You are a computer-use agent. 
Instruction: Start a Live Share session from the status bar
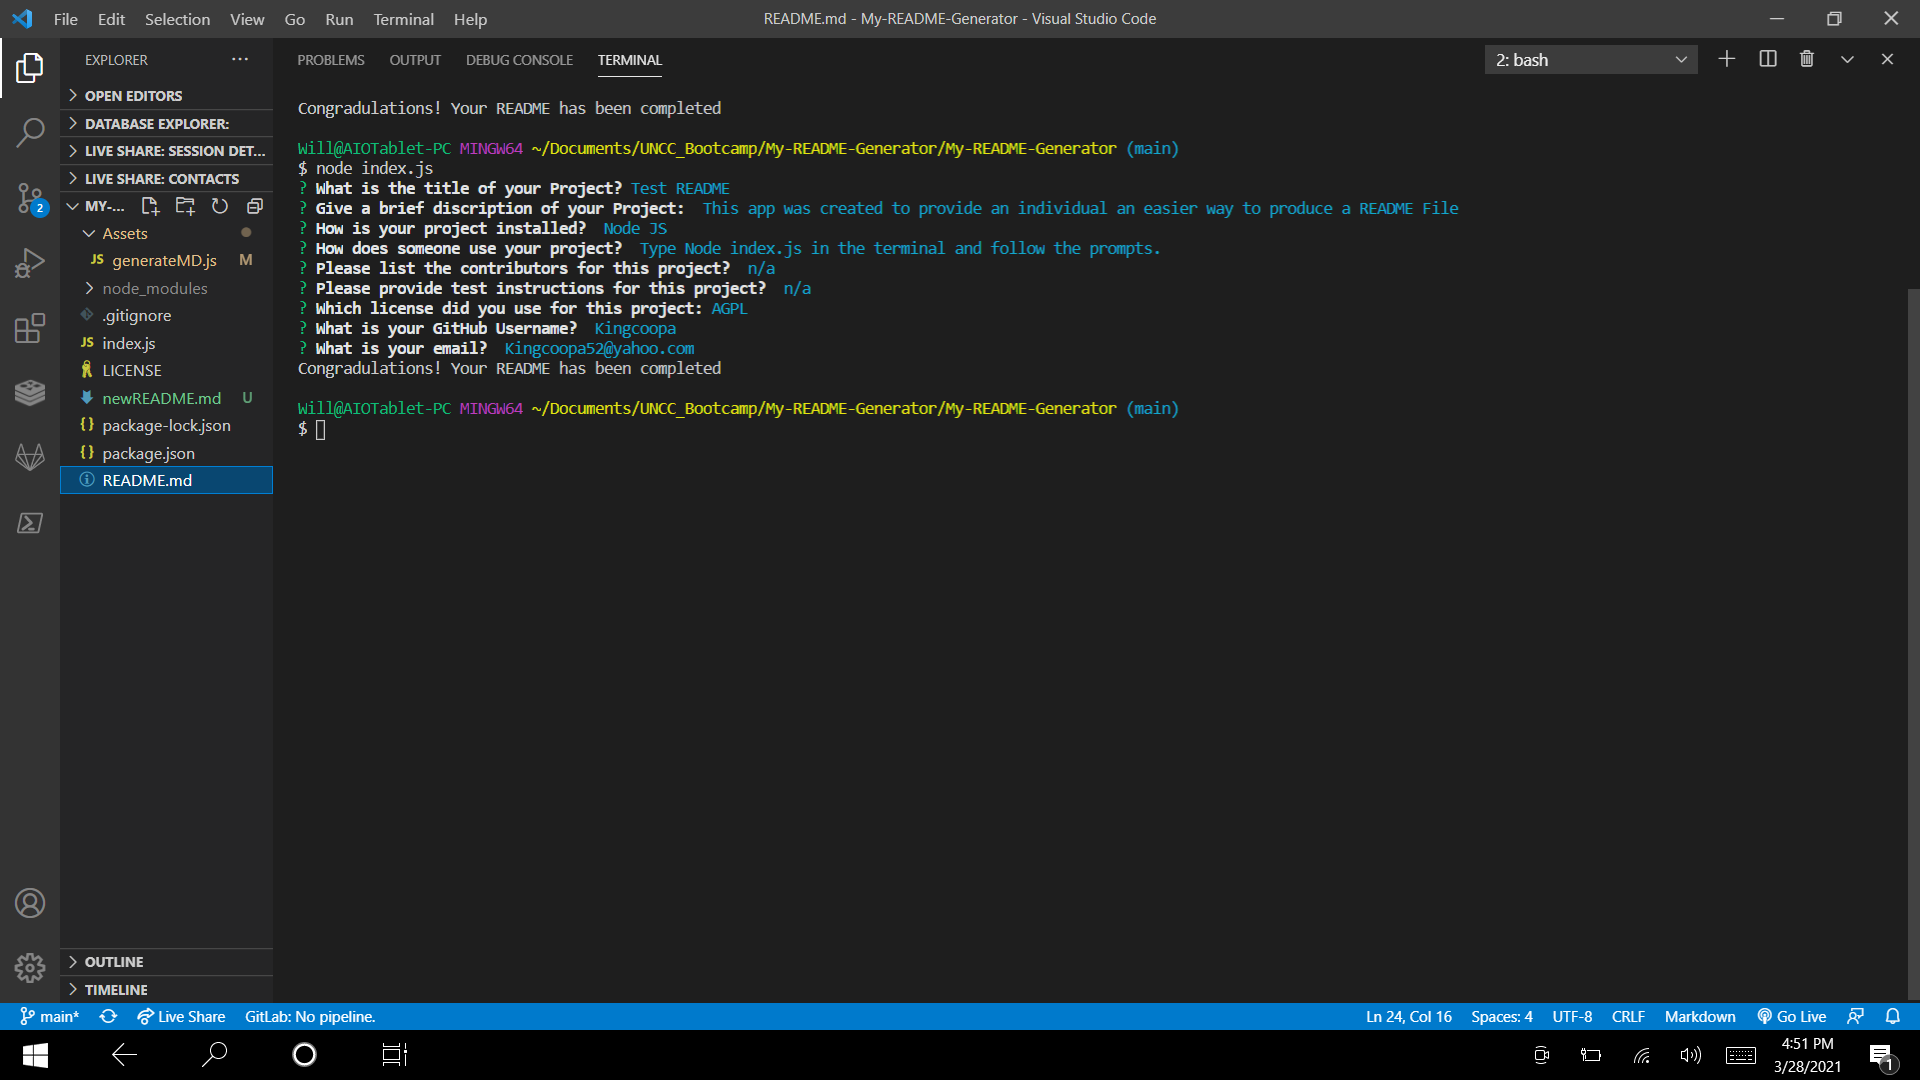click(181, 1016)
